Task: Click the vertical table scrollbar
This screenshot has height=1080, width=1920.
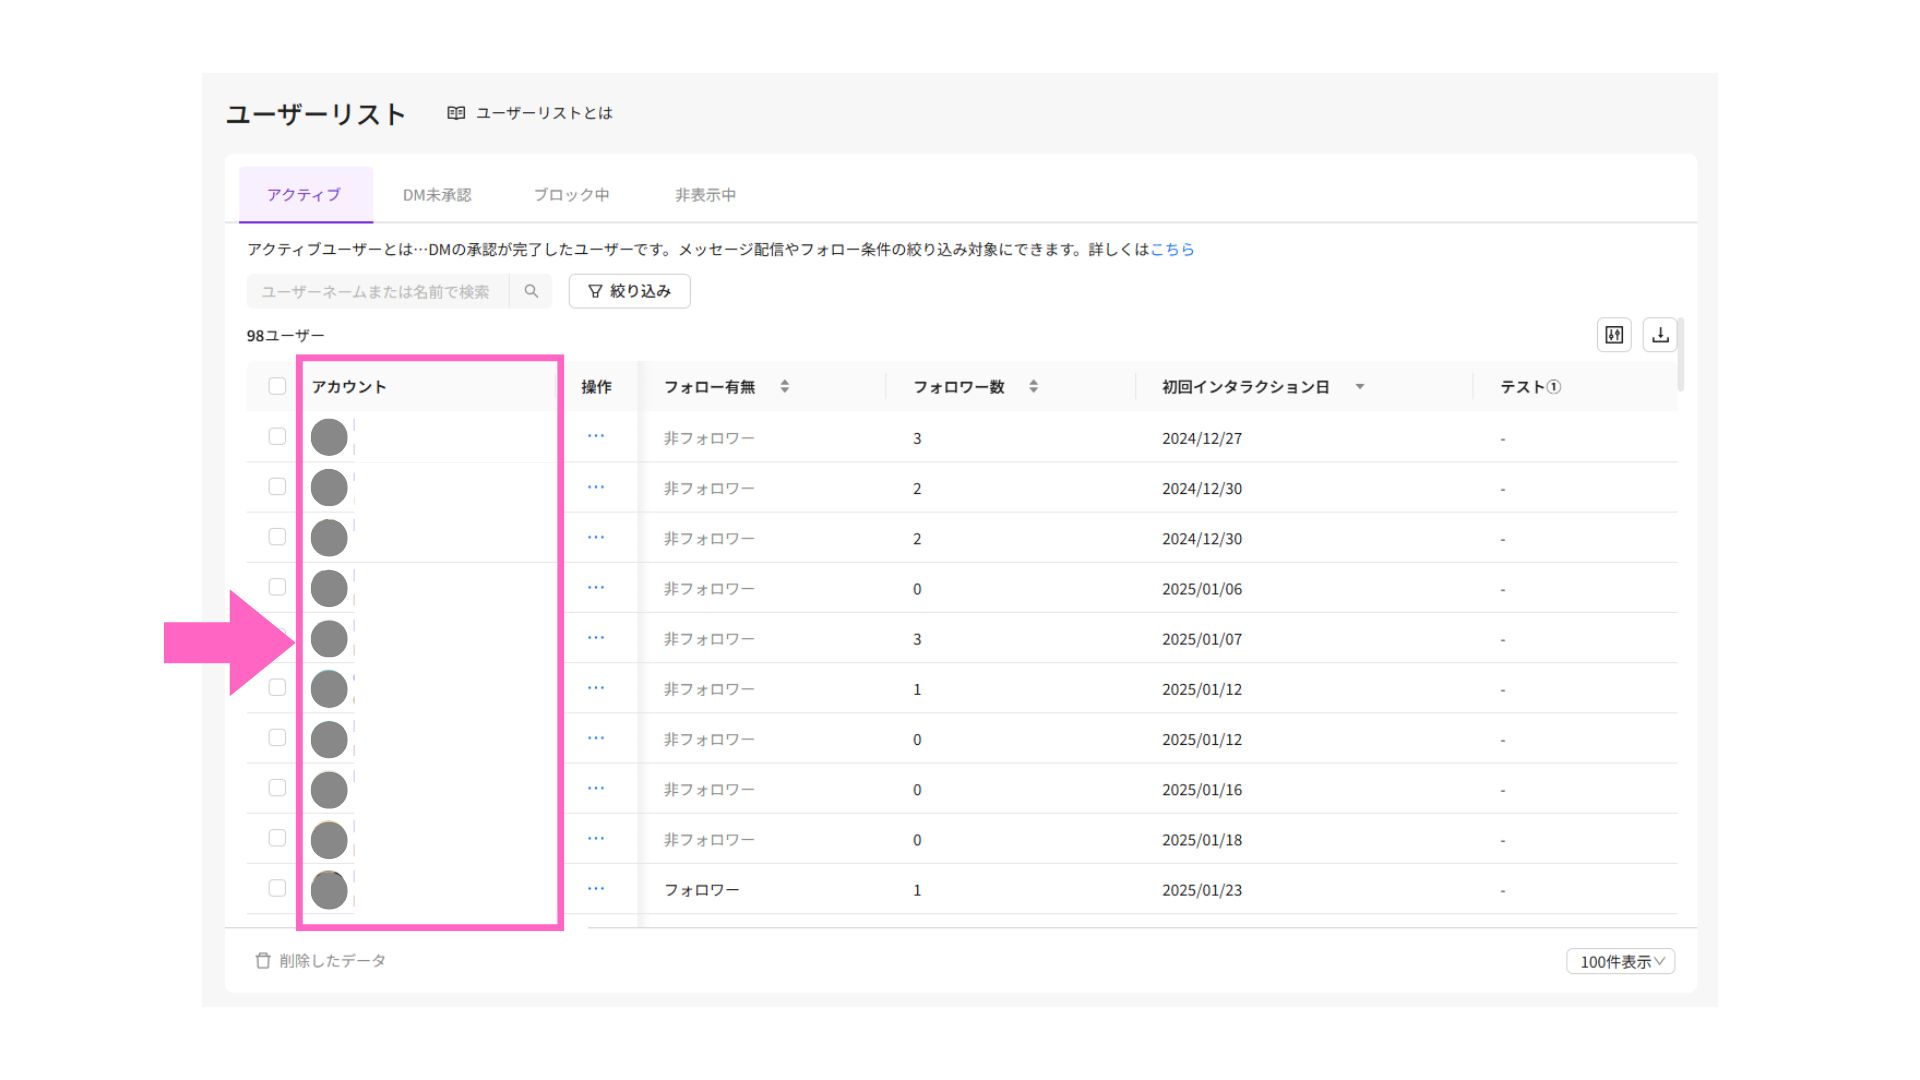Action: (x=1681, y=355)
